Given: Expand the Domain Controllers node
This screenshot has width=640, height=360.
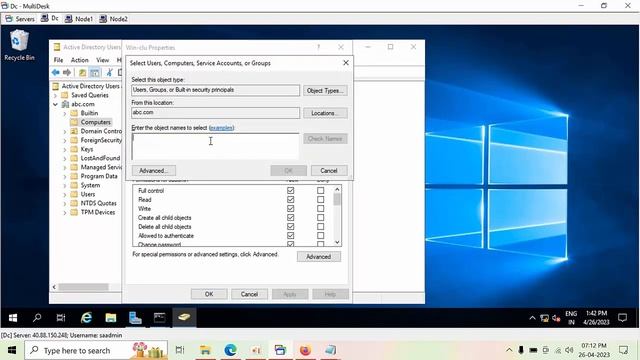Looking at the screenshot, I should pyautogui.click(x=64, y=131).
